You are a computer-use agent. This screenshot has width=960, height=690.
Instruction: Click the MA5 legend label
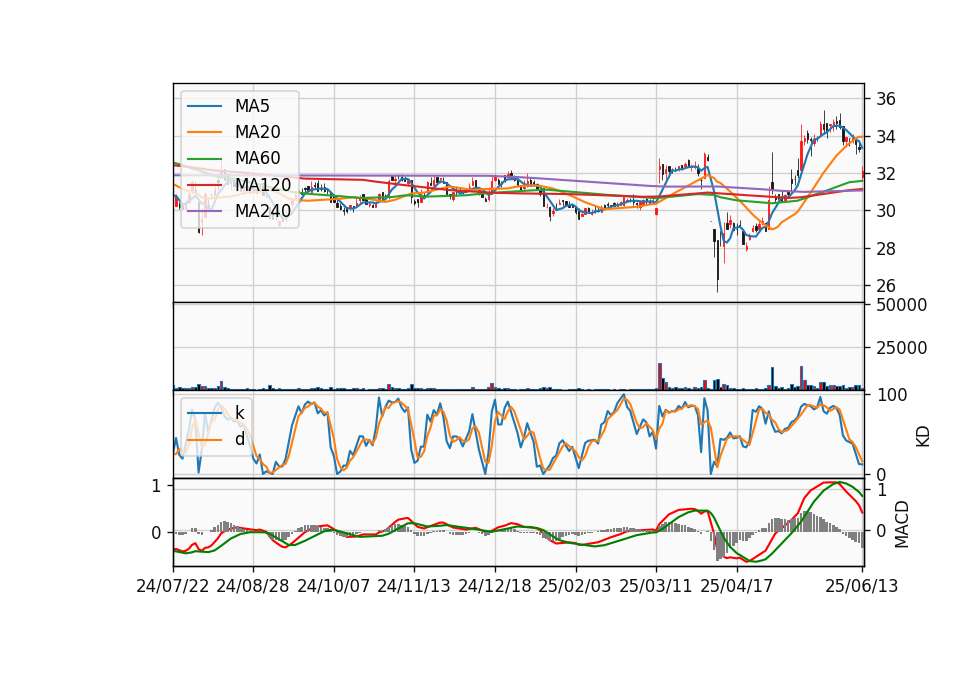pyautogui.click(x=252, y=106)
